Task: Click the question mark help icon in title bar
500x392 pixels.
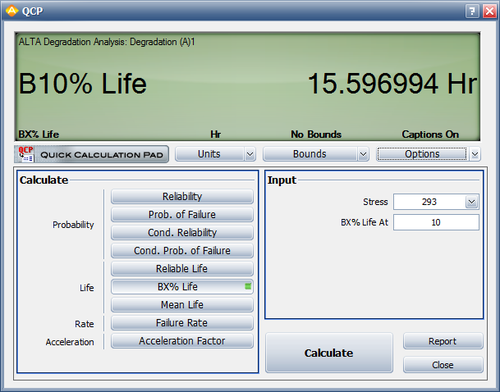Action: point(472,11)
